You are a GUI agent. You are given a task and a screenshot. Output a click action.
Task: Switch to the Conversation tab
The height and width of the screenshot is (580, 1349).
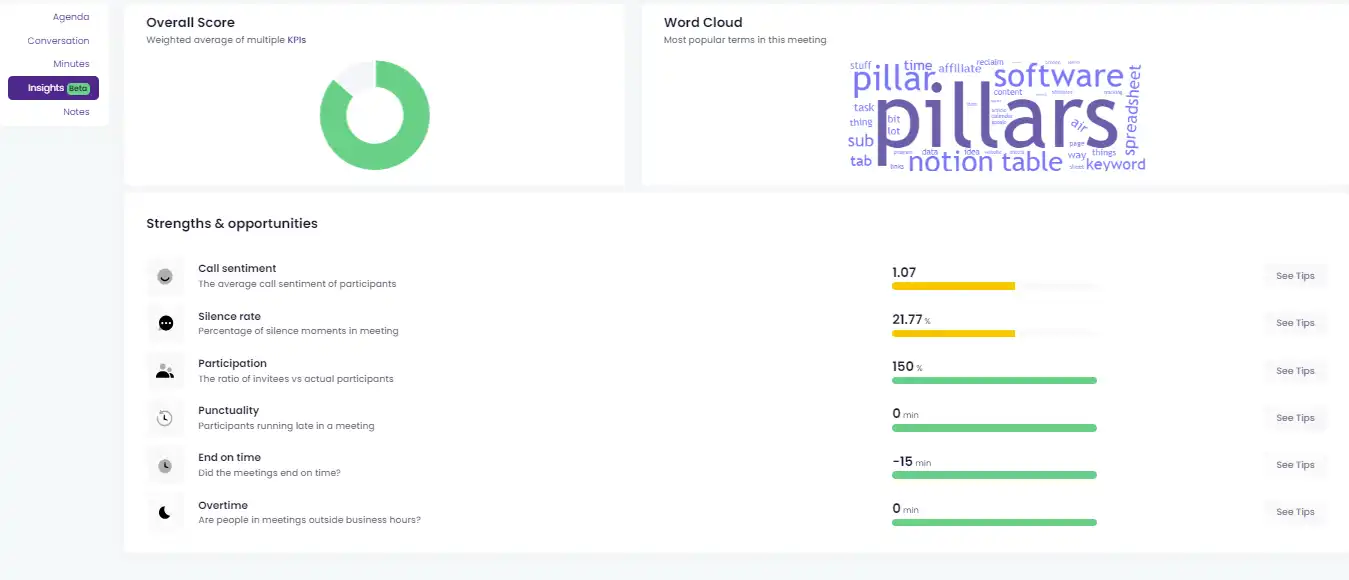click(58, 41)
